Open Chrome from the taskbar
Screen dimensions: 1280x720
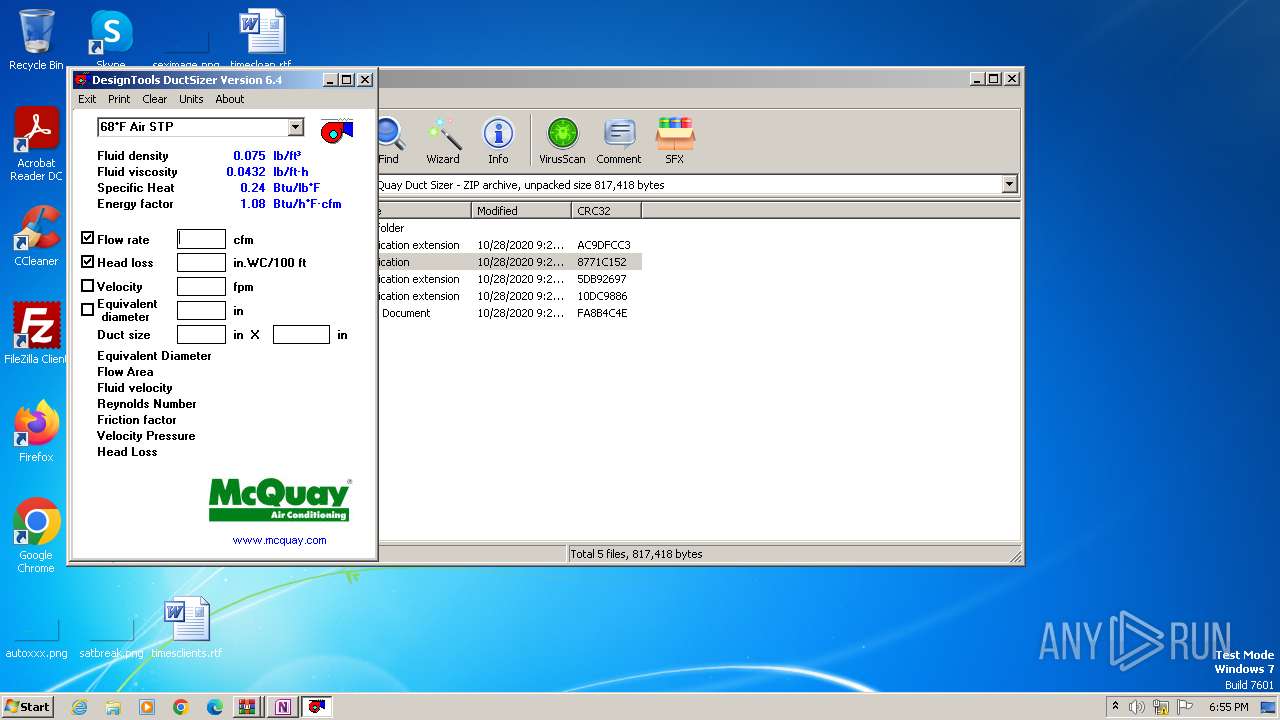click(181, 707)
